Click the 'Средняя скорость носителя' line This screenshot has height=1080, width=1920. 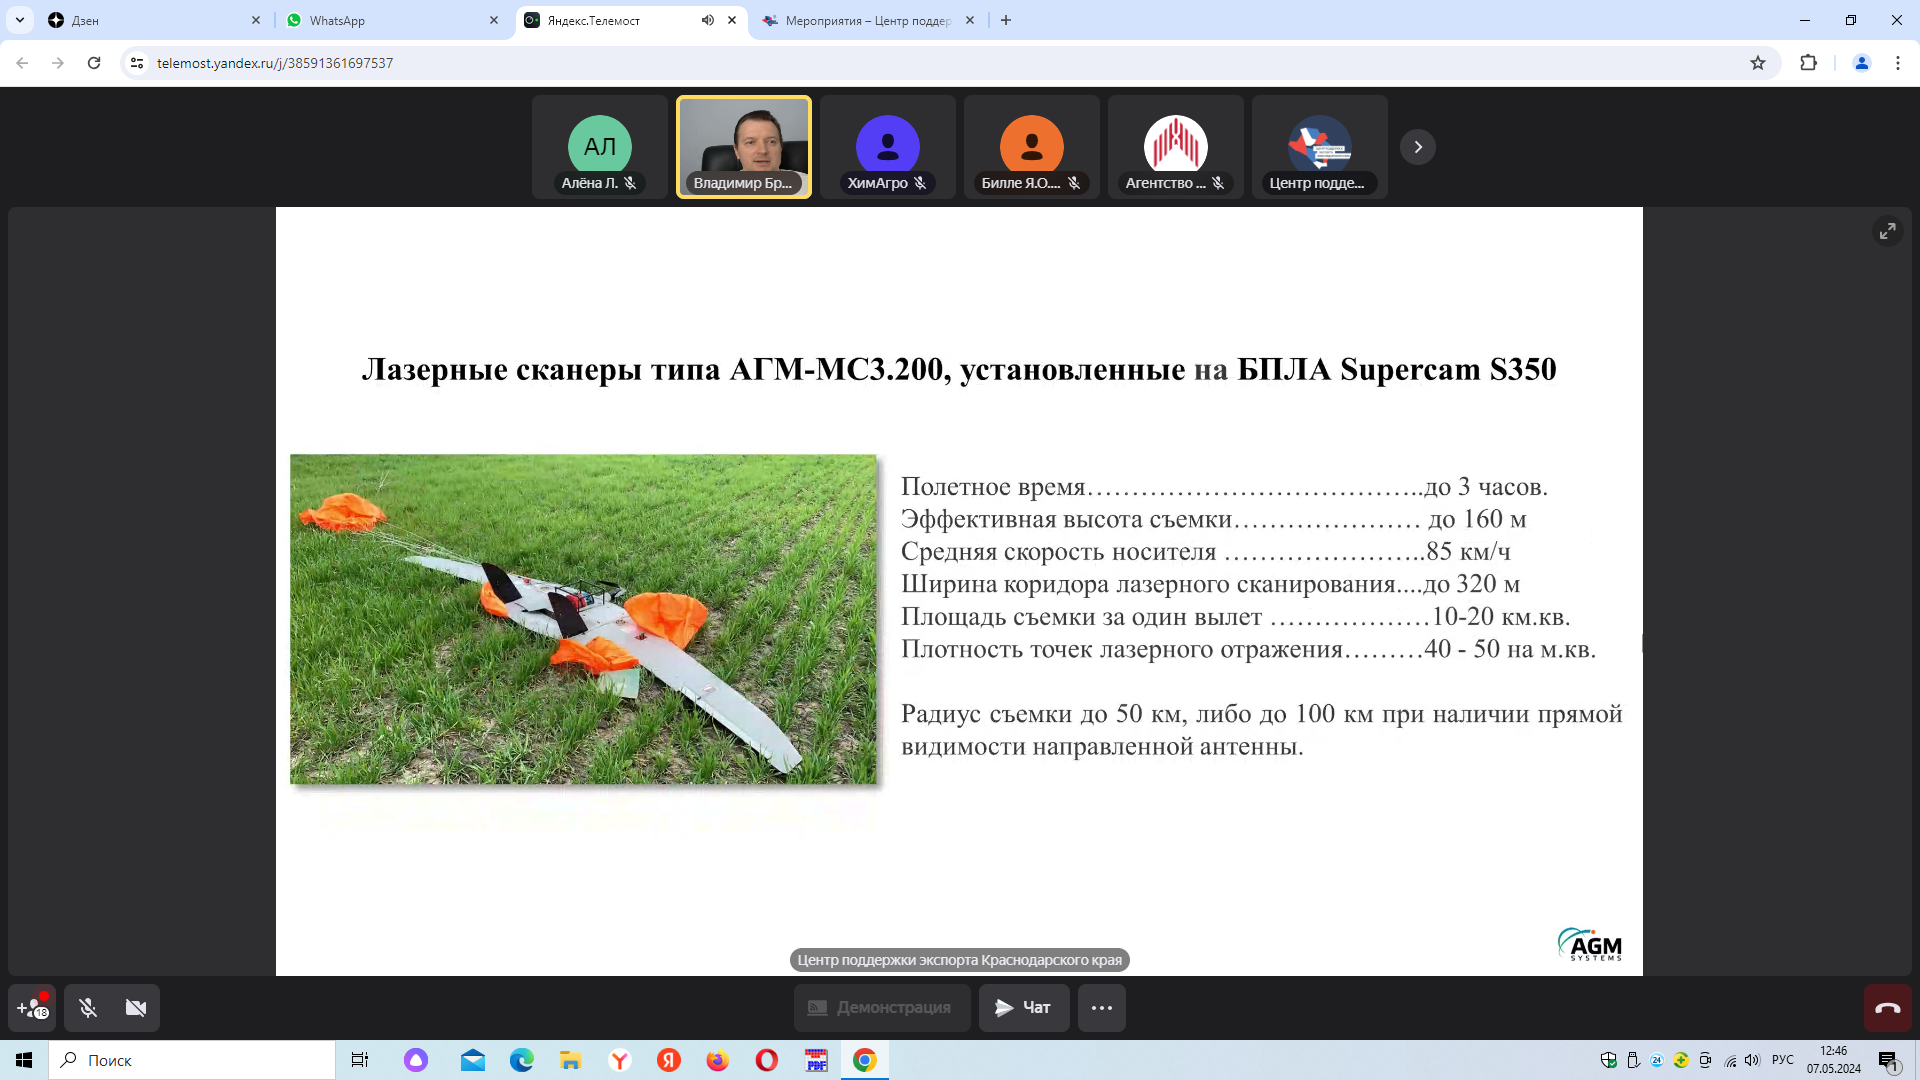point(1206,551)
